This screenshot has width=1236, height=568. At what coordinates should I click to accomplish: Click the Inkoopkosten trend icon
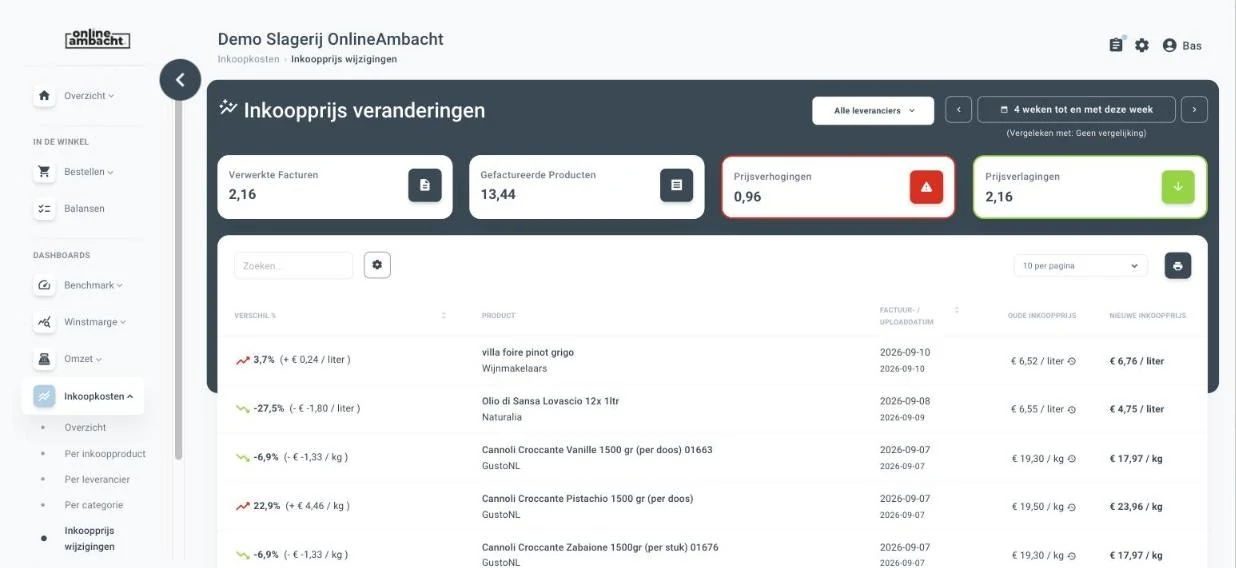tap(44, 396)
